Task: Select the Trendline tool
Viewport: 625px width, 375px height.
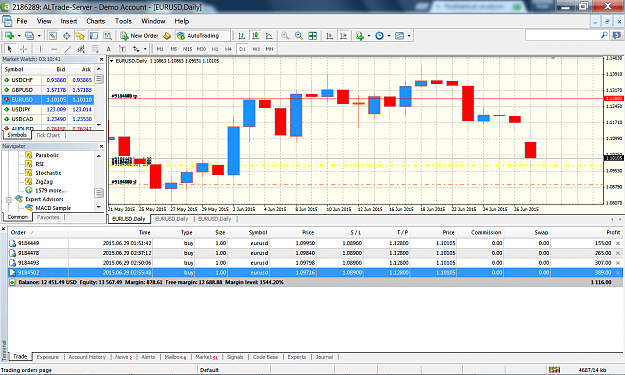Action: (68, 49)
